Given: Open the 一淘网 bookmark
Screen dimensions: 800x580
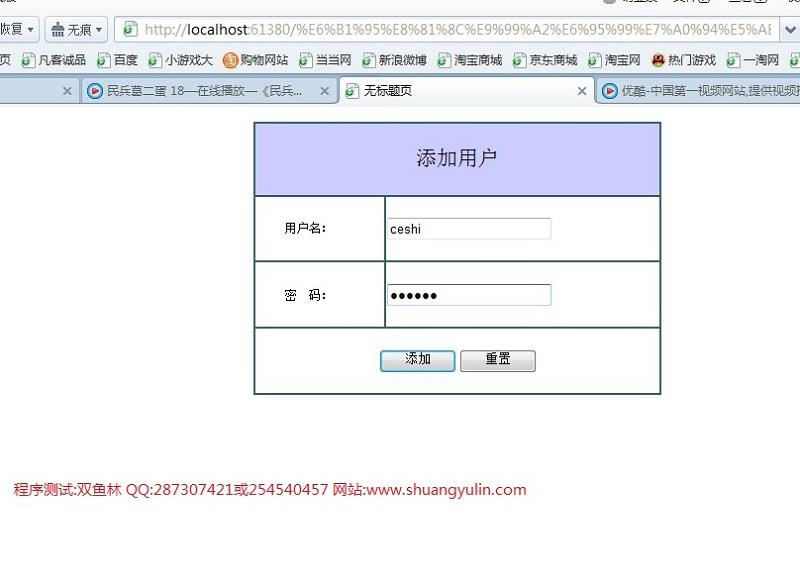Looking at the screenshot, I should click(x=753, y=60).
